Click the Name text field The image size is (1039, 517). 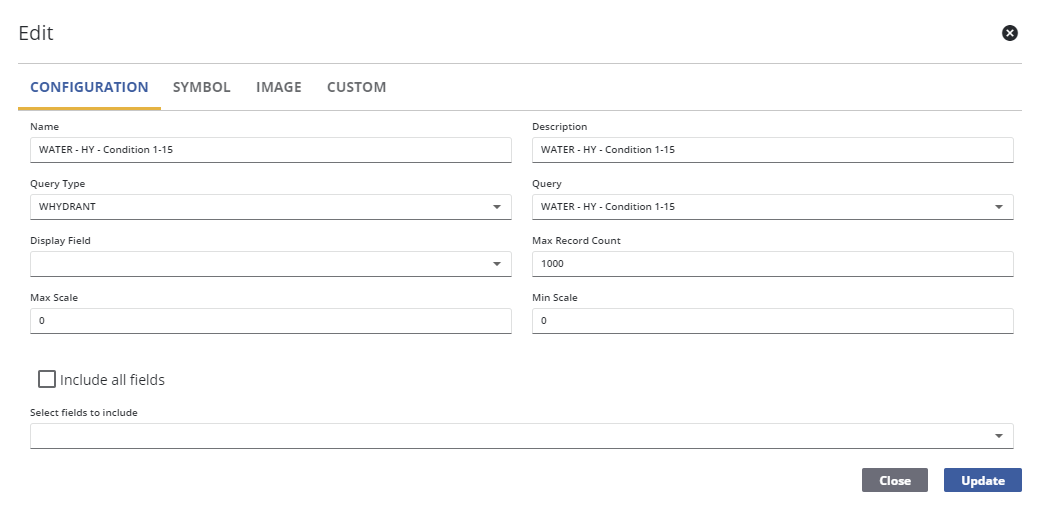270,150
